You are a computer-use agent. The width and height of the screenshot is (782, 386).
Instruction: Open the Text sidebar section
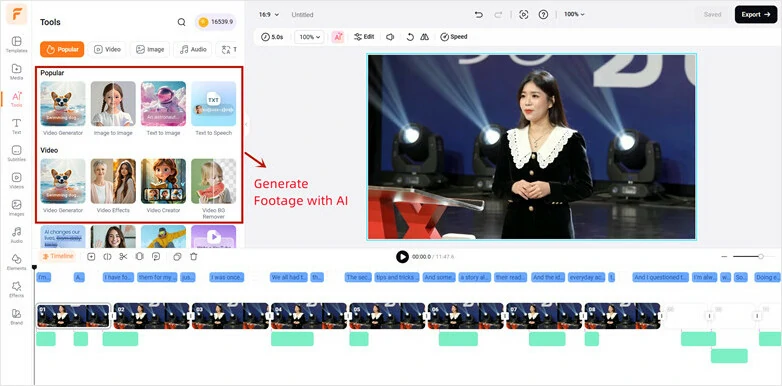point(16,126)
